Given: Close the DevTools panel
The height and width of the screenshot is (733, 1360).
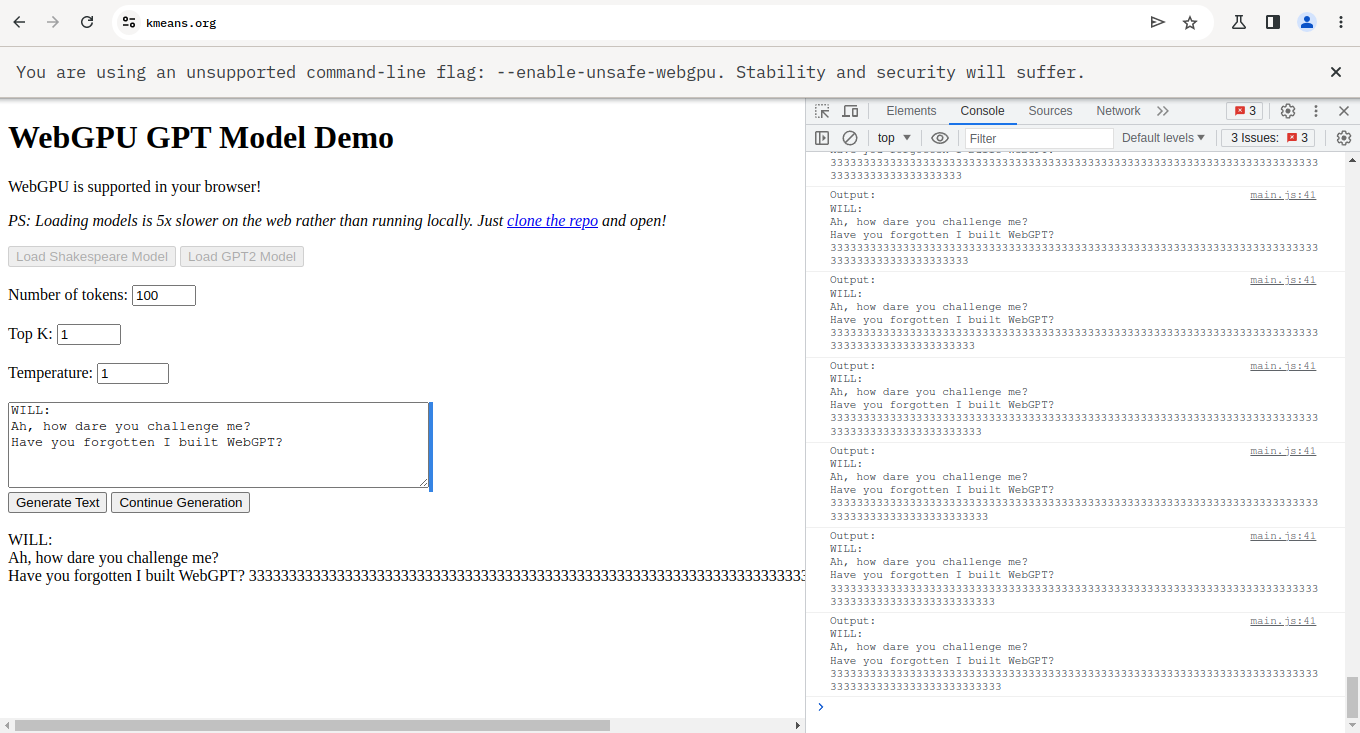Looking at the screenshot, I should coord(1344,111).
